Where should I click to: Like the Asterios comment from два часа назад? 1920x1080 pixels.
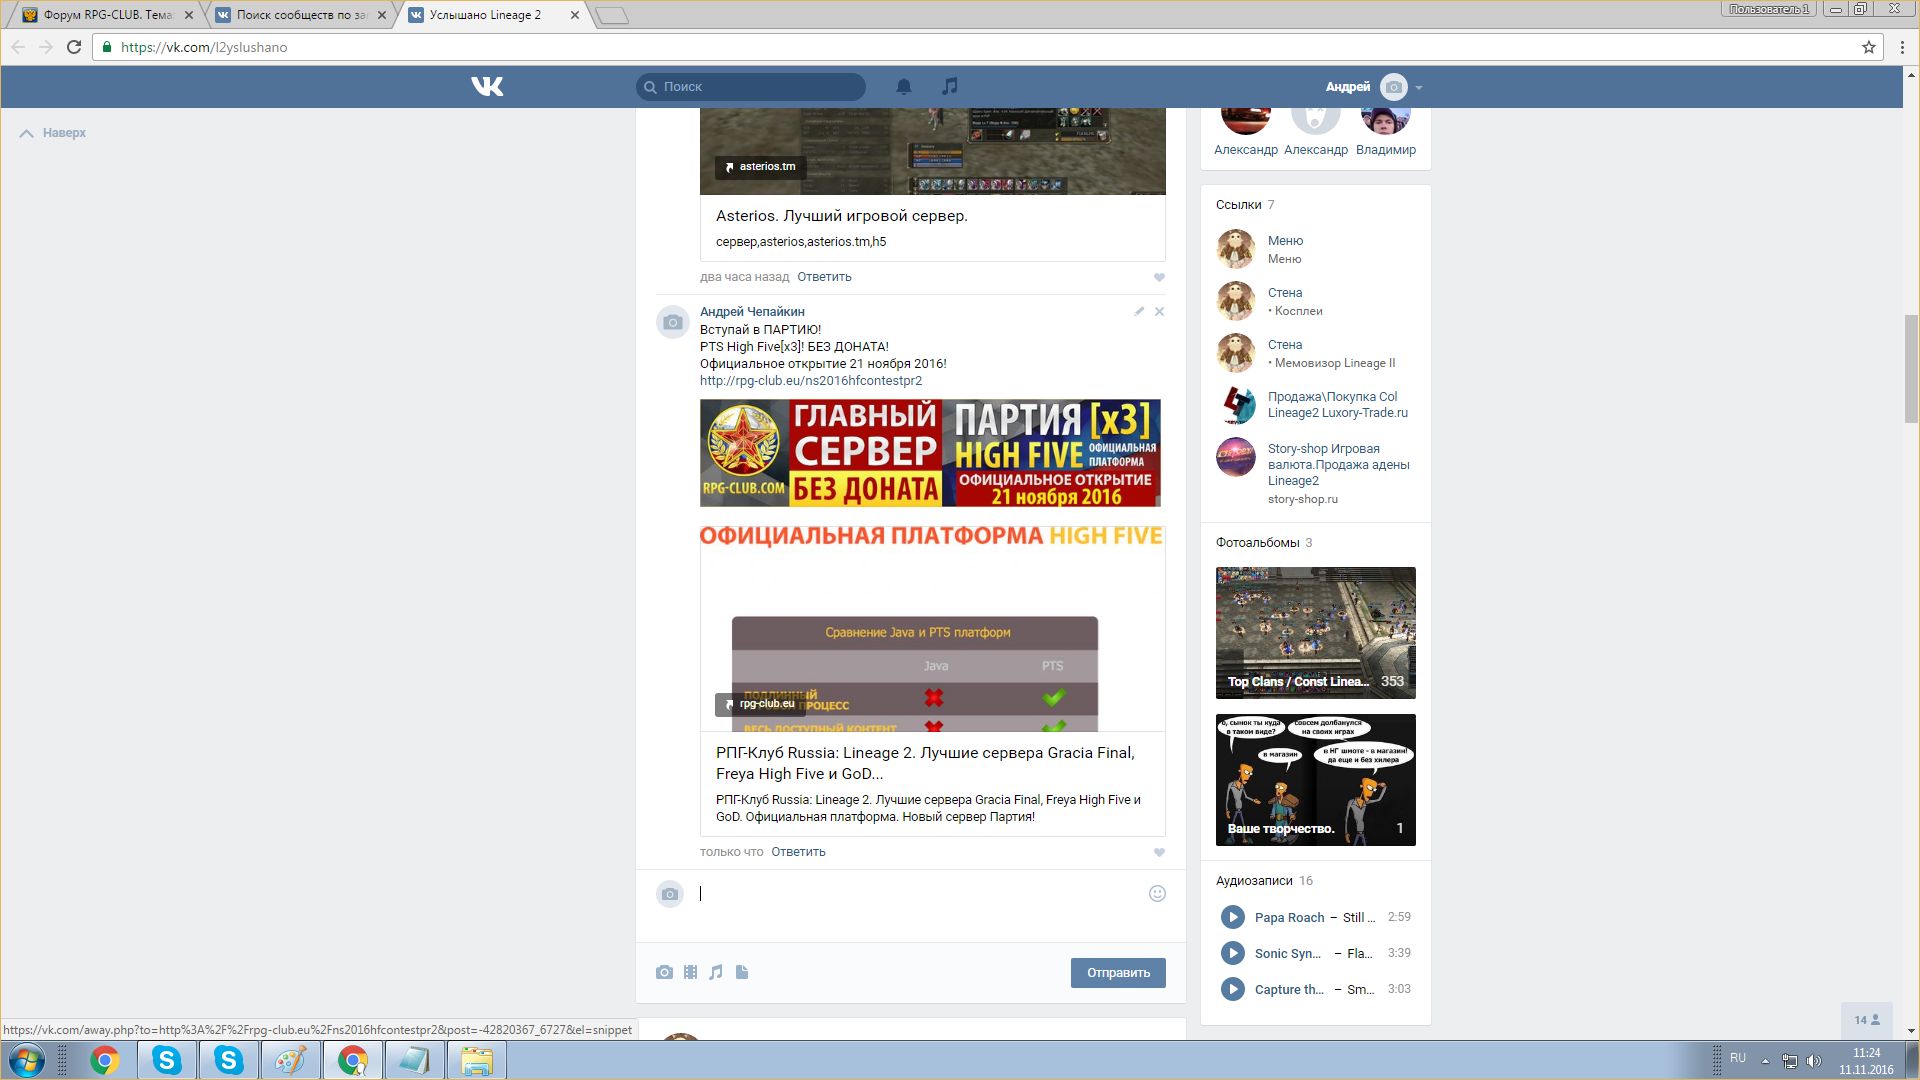click(1159, 278)
